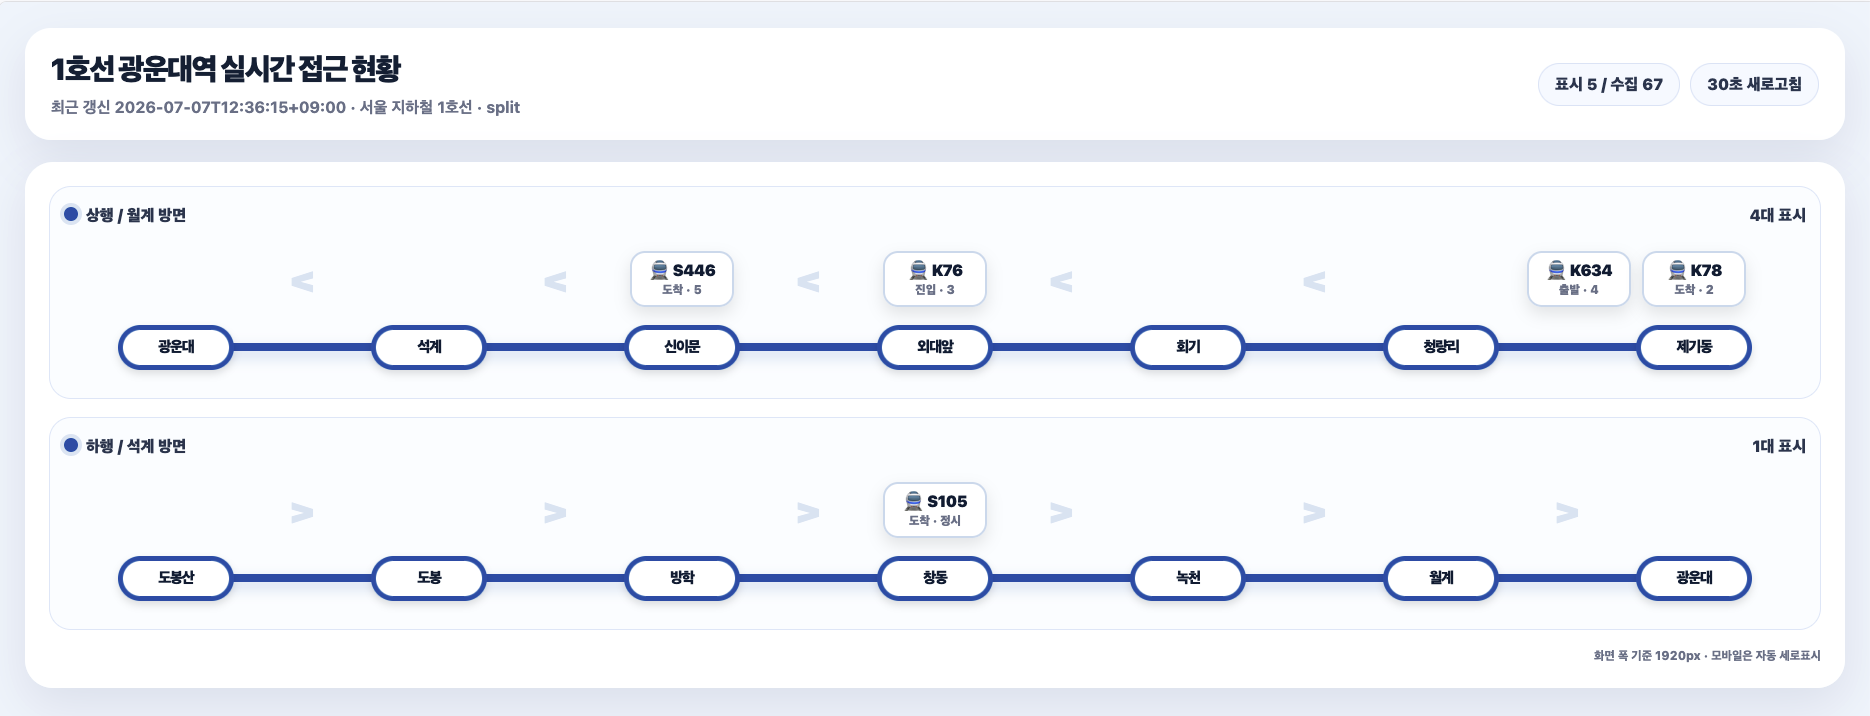Click the 4대 표시 count label
1870x716 pixels.
pos(1777,215)
